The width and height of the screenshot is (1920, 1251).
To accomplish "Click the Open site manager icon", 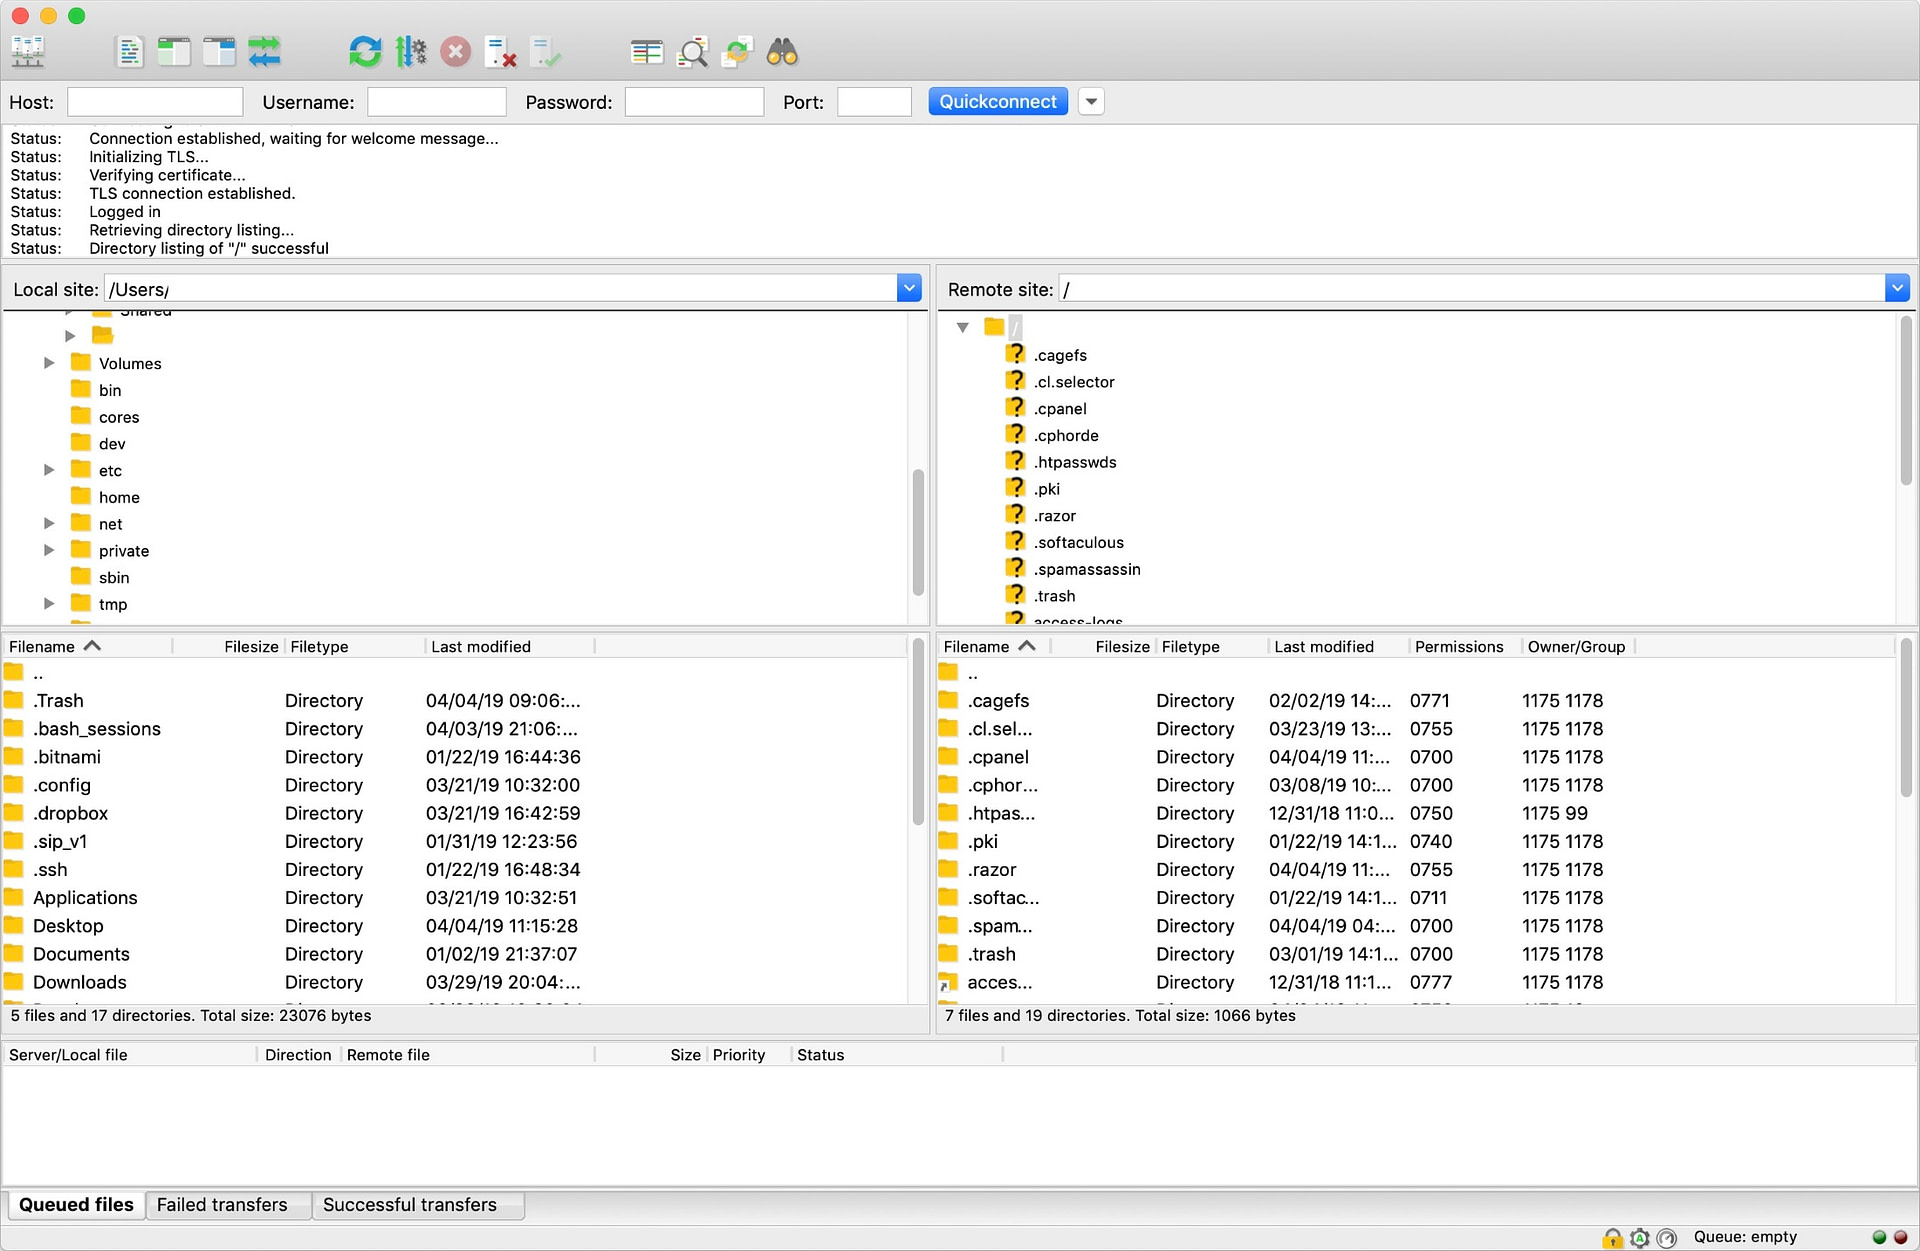I will tap(27, 53).
